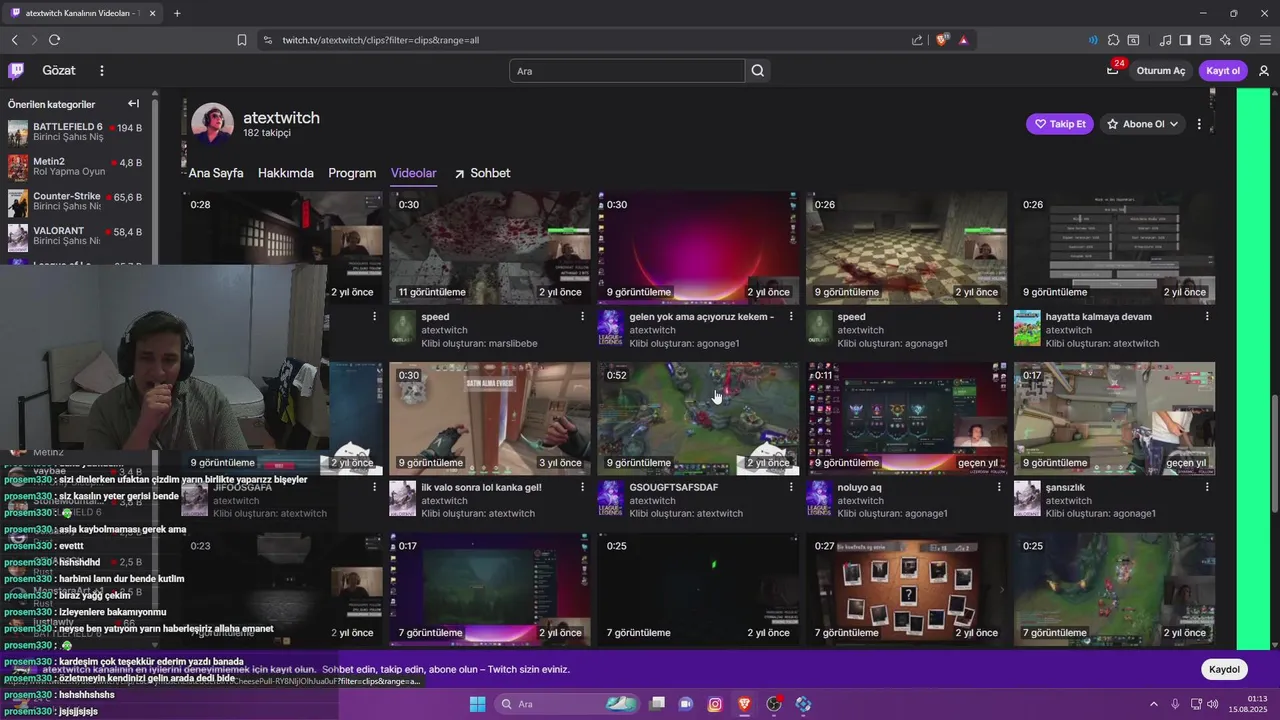Play the 0:17 şansızlık clip thumbnail
This screenshot has height=720, width=1280.
tap(1114, 419)
